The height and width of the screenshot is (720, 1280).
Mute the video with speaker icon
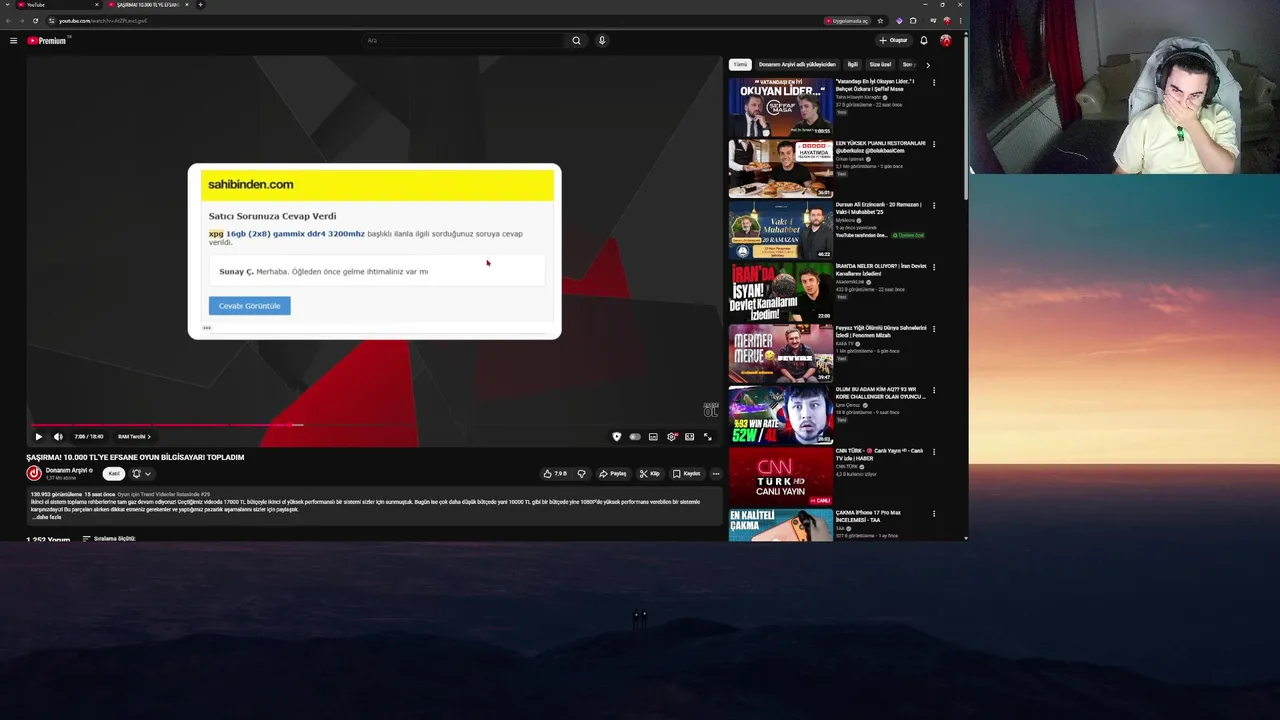point(58,436)
